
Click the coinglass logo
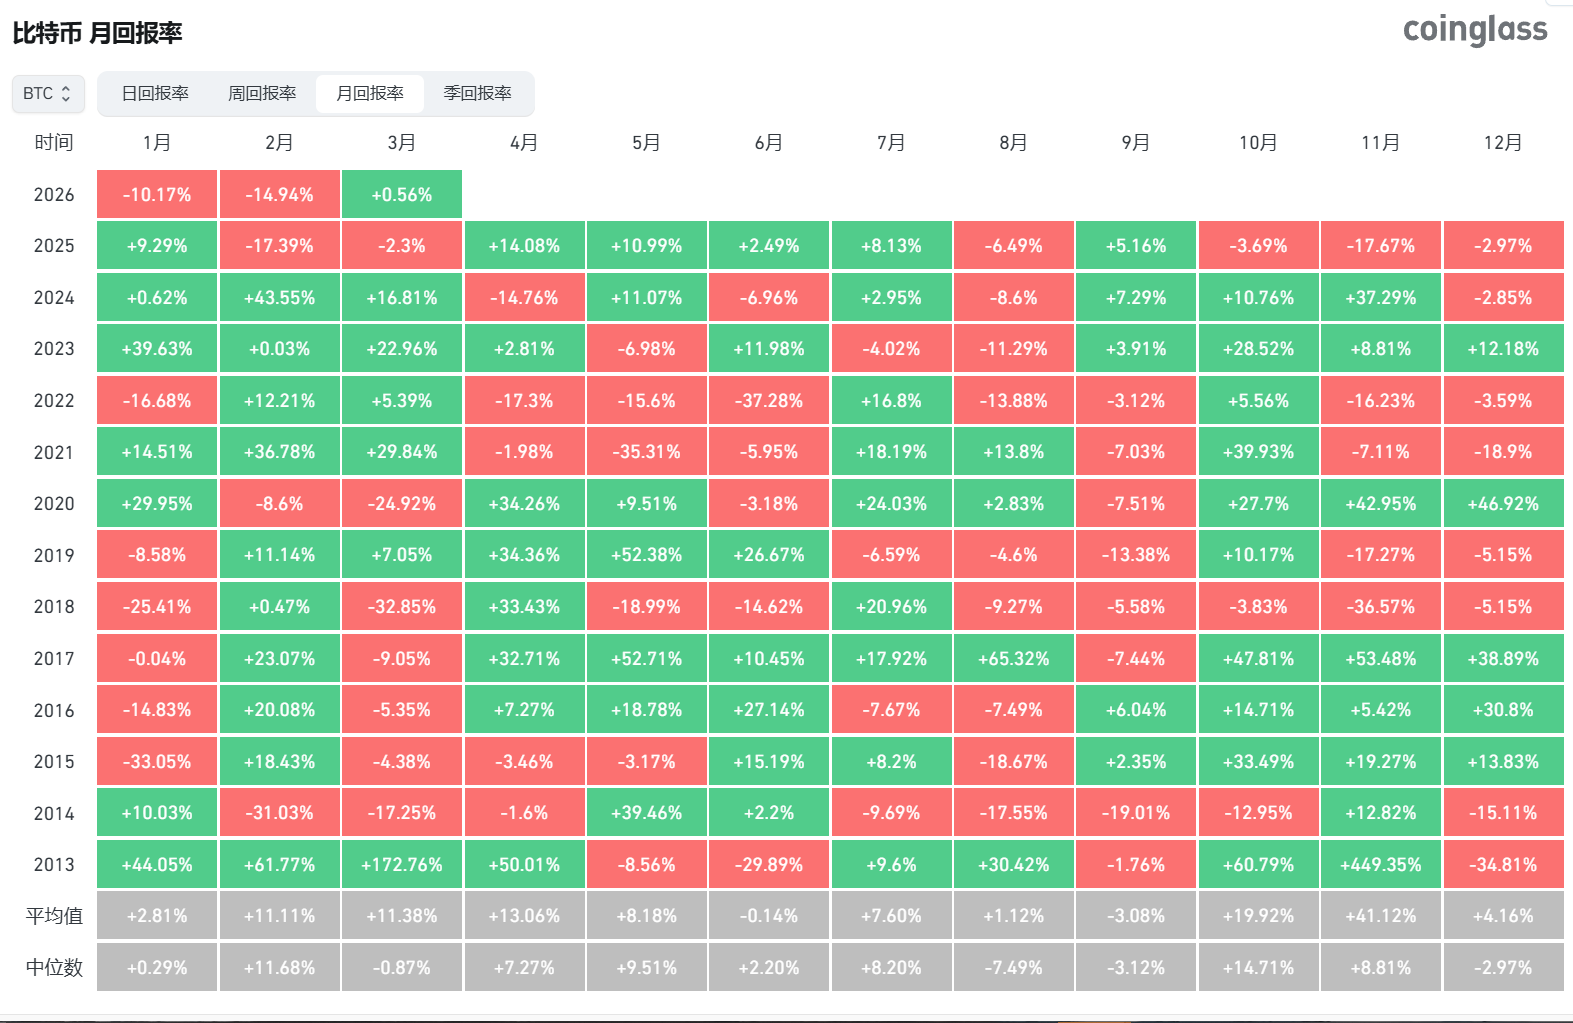coord(1474,30)
